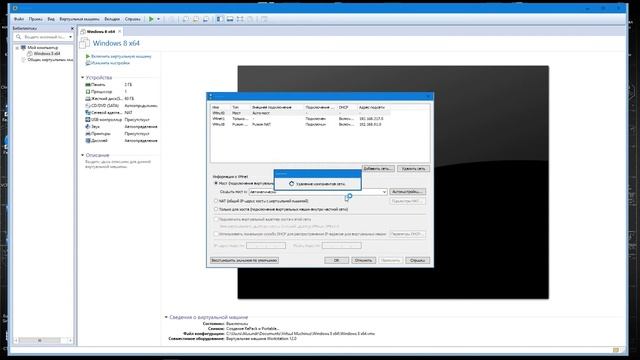This screenshot has height=360, width=640.
Task: Open the snapshot manager toolbar icon
Action: click(206, 19)
